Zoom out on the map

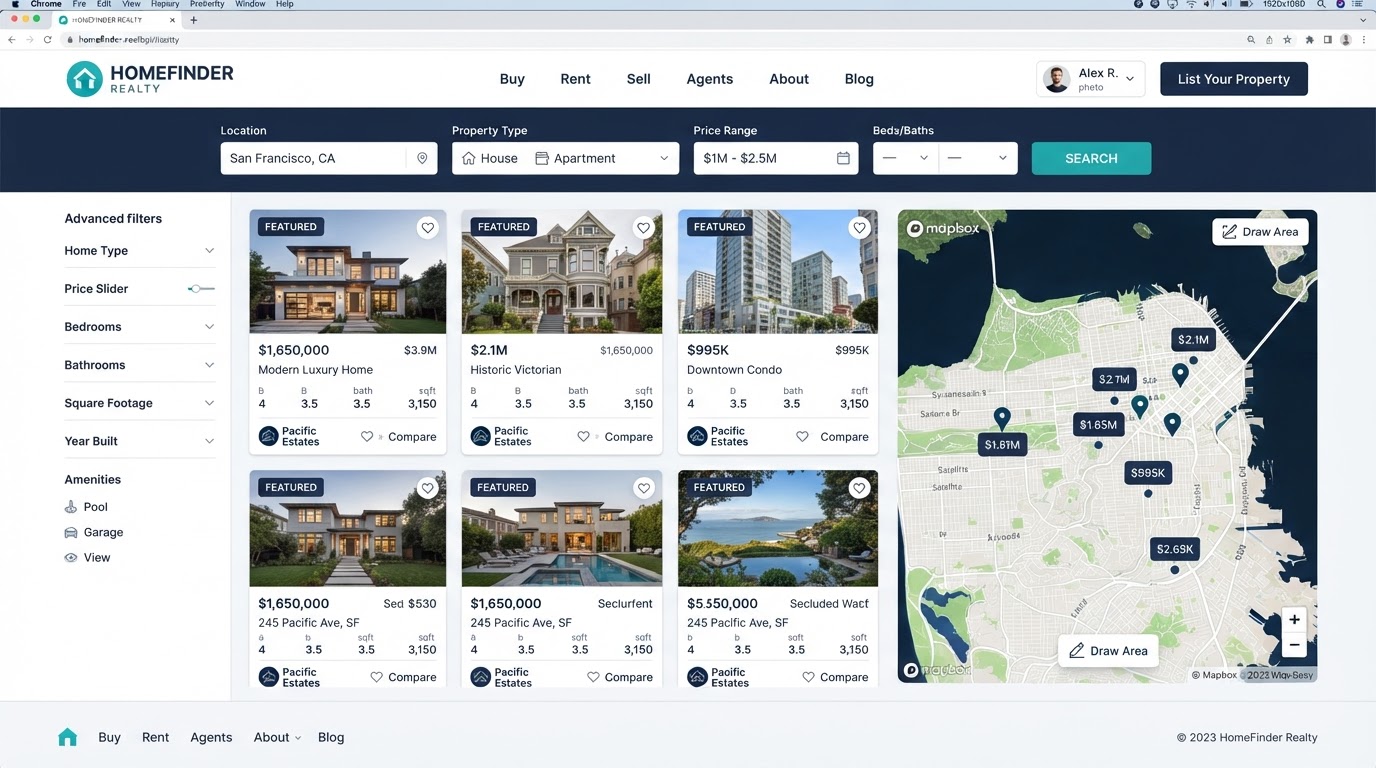coord(1294,645)
